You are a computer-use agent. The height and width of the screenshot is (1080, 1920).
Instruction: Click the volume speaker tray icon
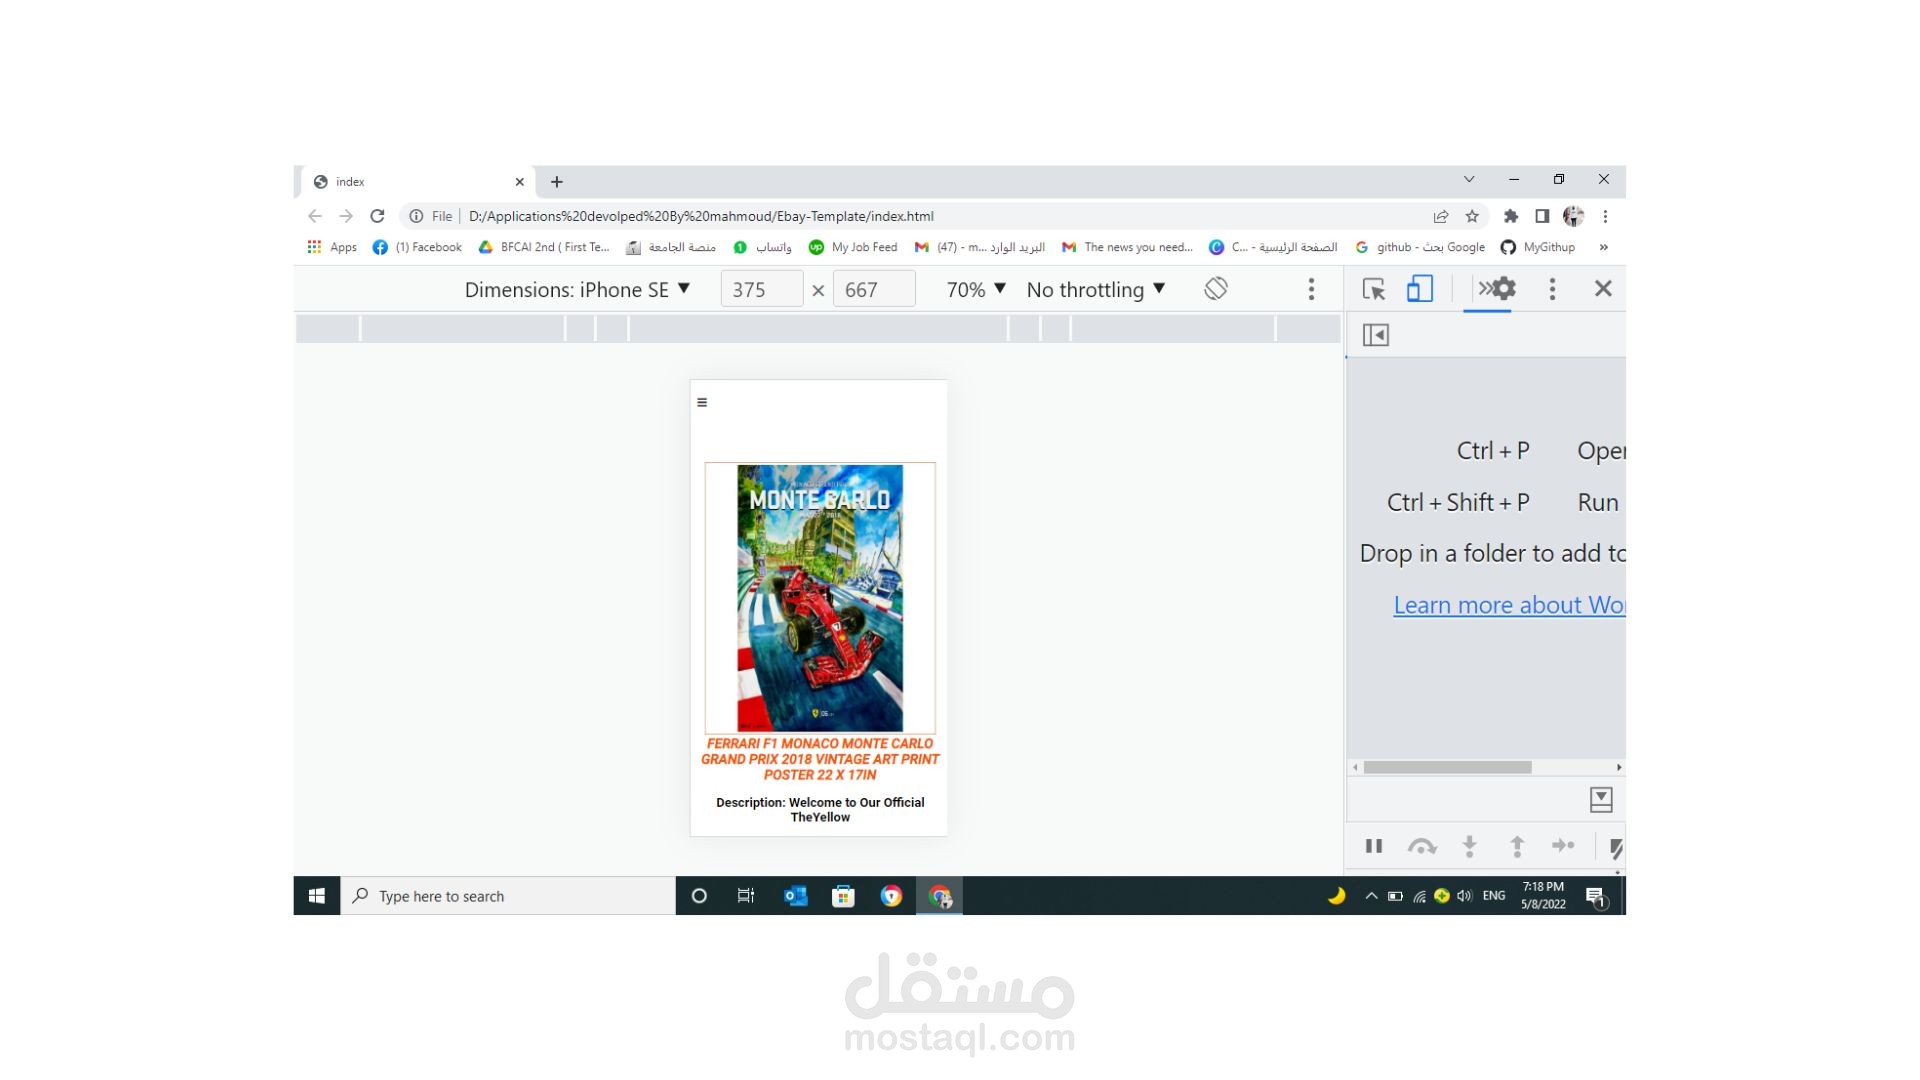click(1464, 896)
